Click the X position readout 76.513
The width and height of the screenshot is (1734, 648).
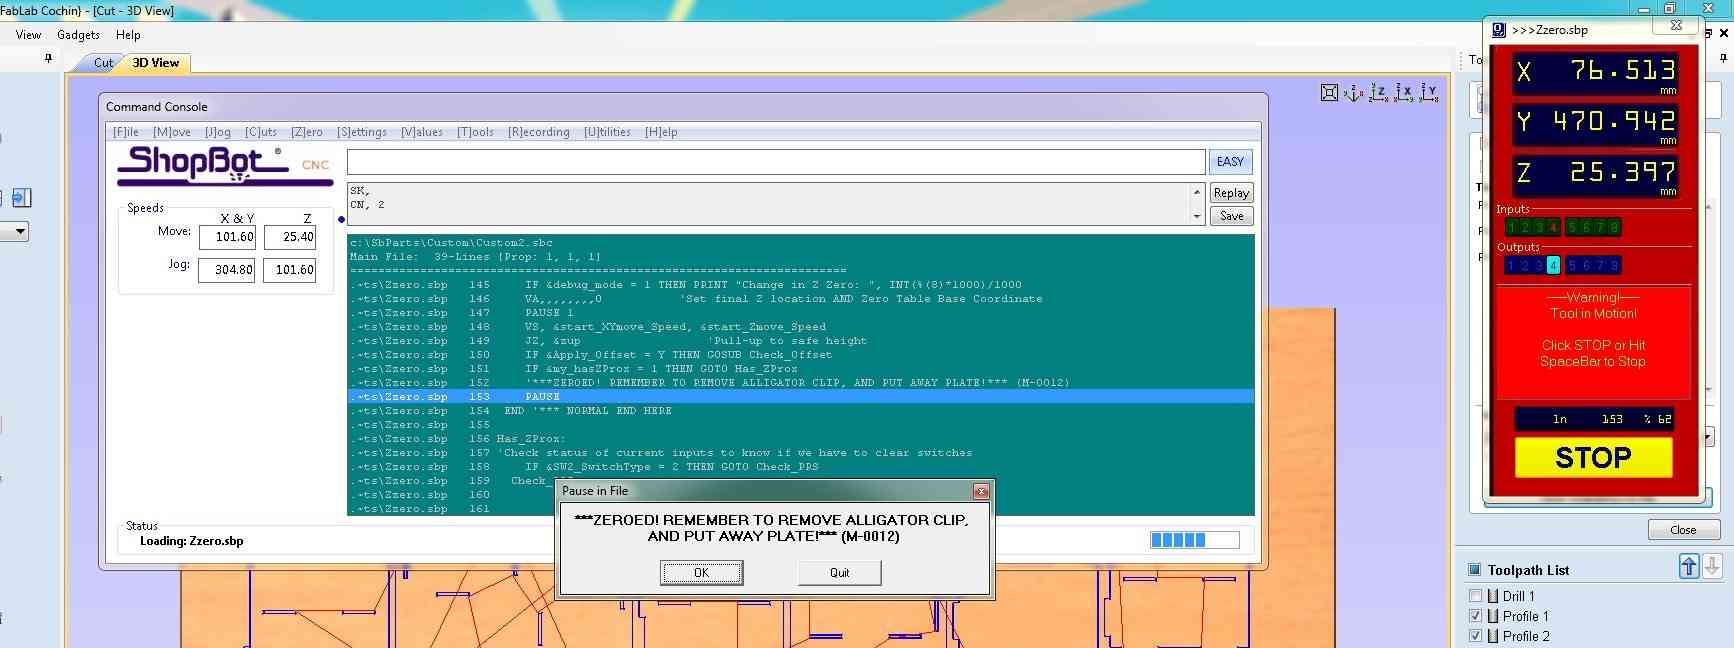(1595, 72)
